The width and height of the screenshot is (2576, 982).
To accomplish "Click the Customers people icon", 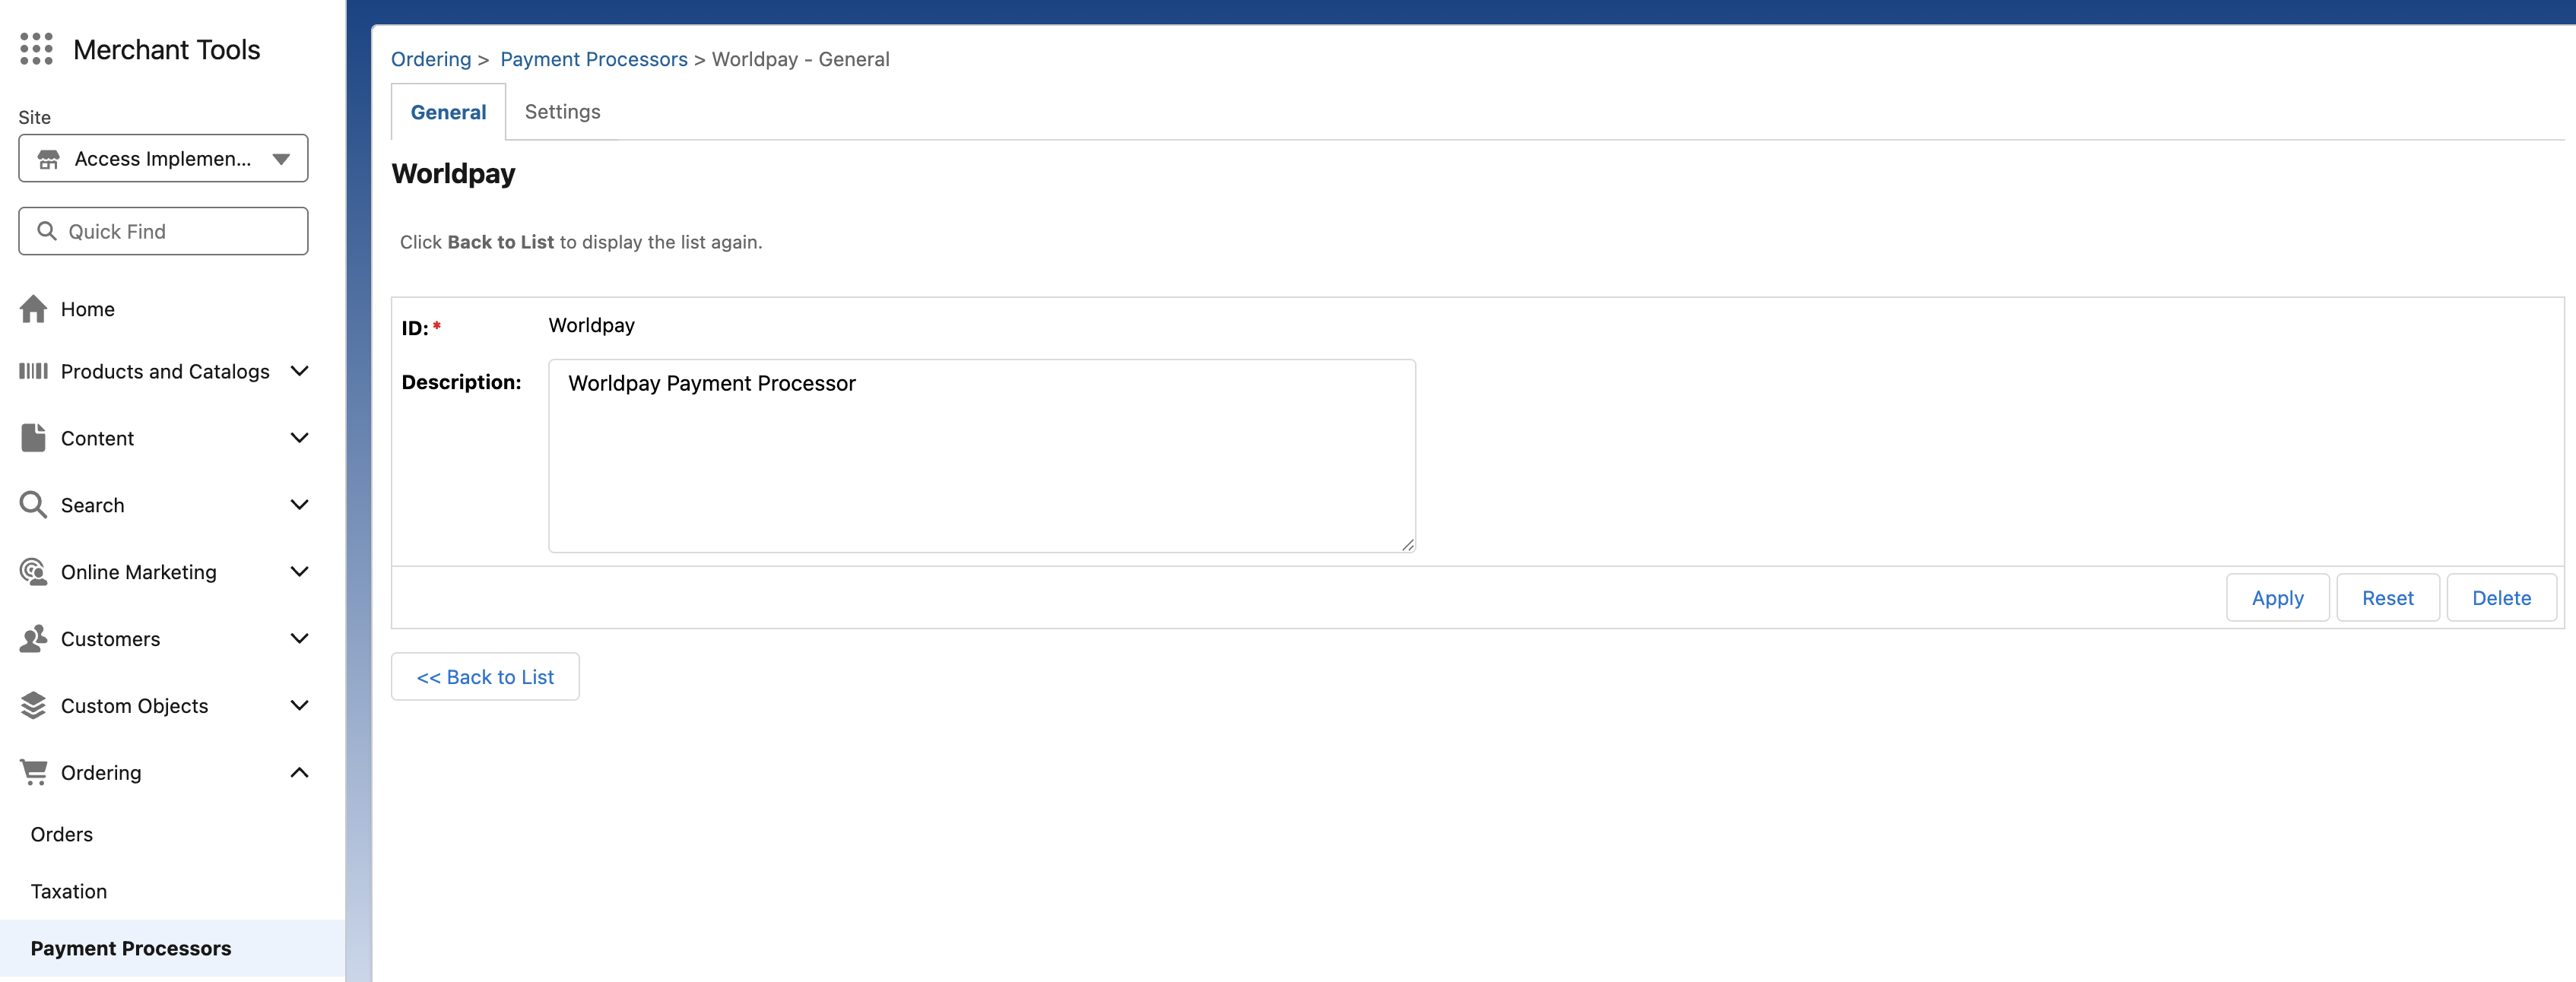I will coord(33,639).
